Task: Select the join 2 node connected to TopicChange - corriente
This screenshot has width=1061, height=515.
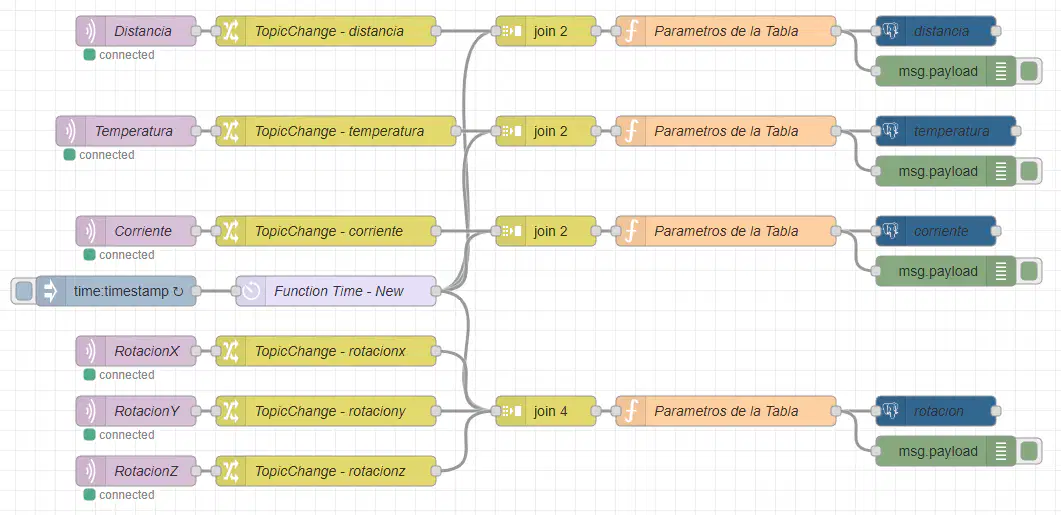Action: click(546, 231)
